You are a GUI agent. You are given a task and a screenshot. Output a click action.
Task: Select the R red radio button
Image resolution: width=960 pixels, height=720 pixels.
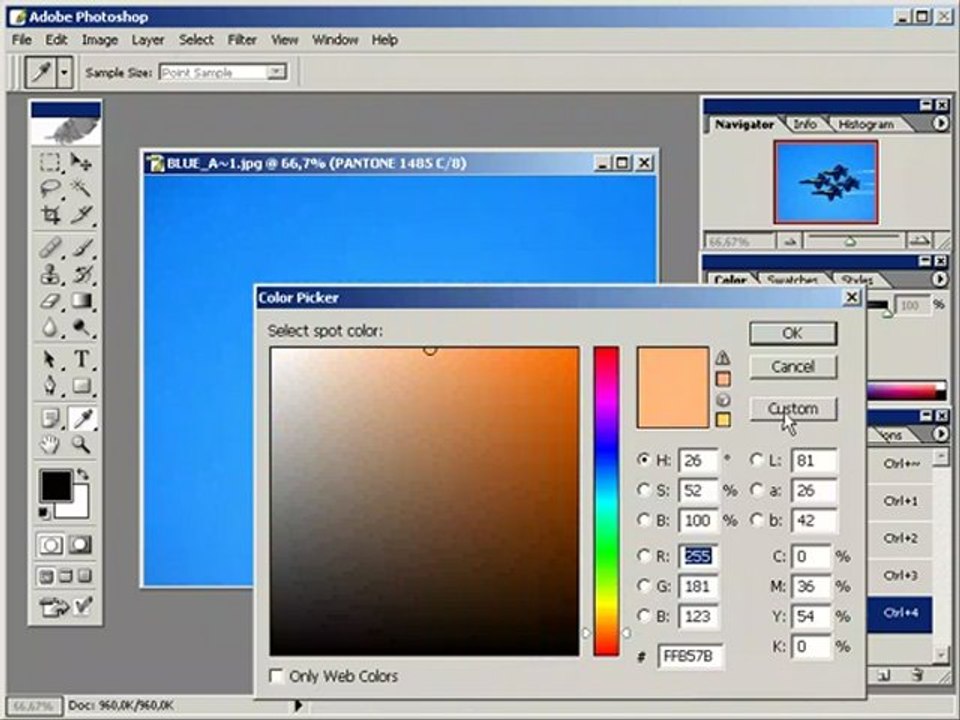pos(643,555)
